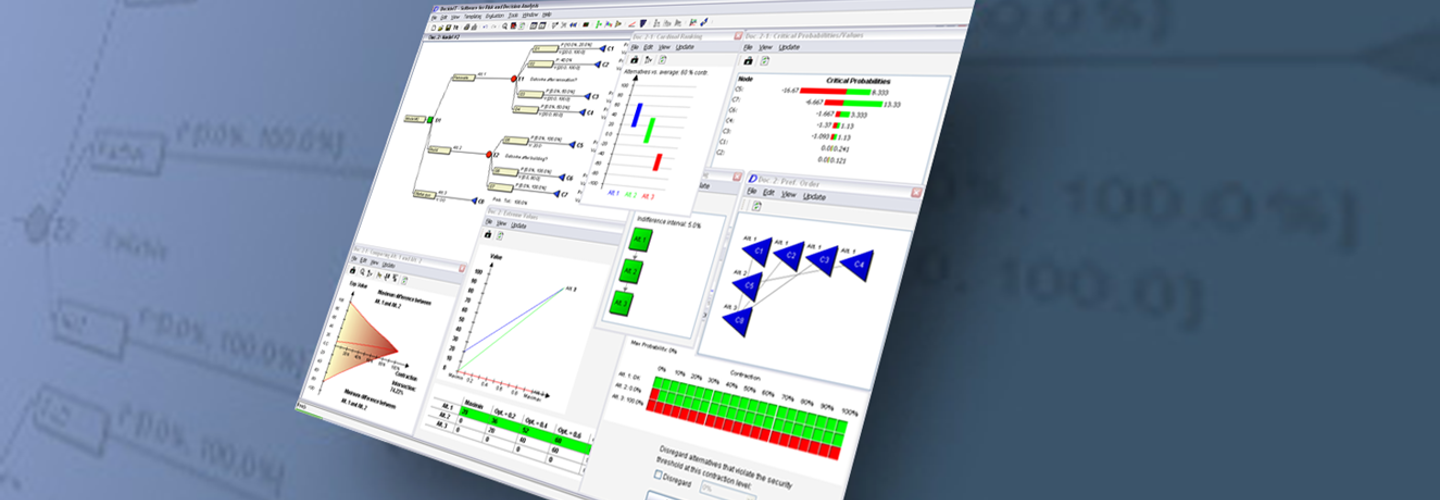The width and height of the screenshot is (1440, 500).
Task: Open the Help menu in main menu bar
Action: coord(547,15)
